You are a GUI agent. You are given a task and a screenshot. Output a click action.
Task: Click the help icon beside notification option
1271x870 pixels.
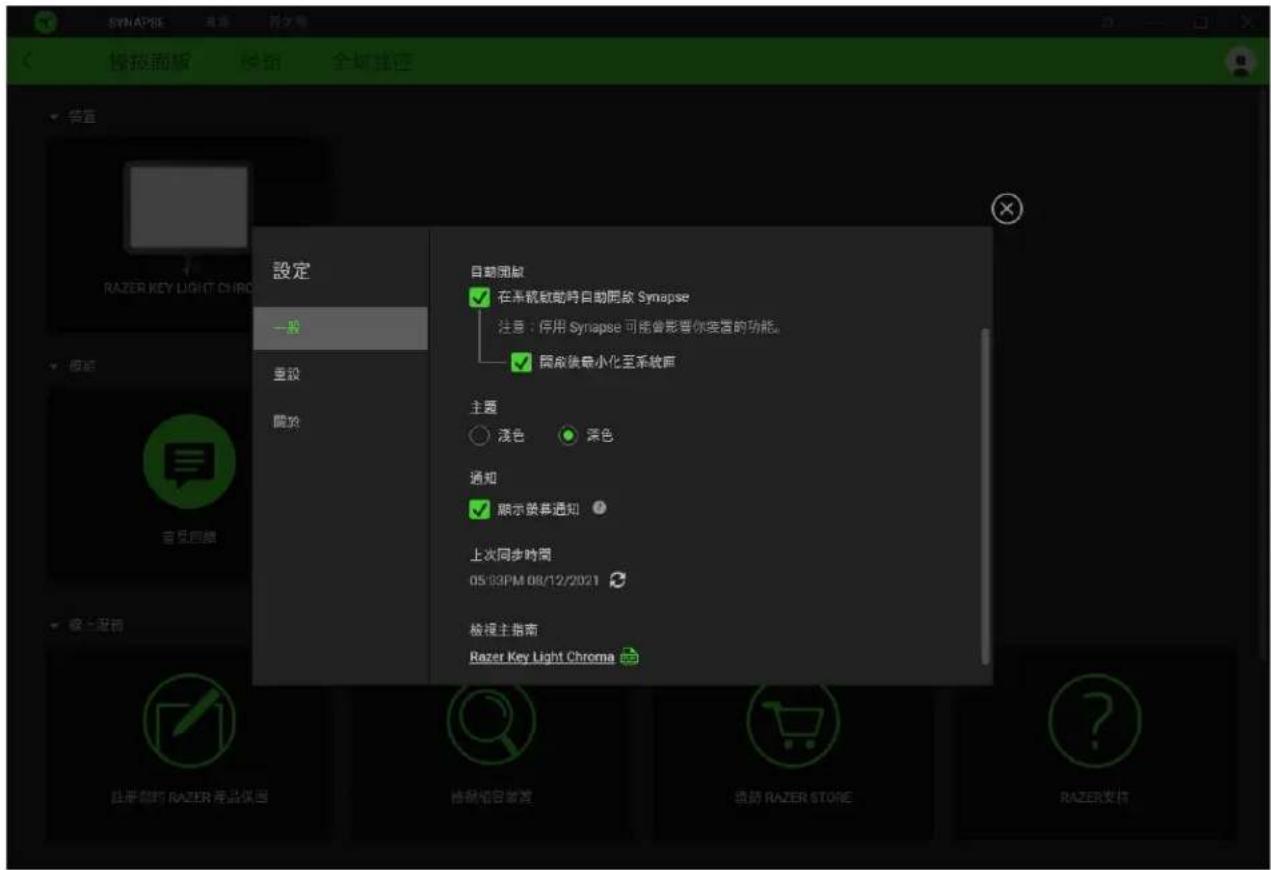[599, 508]
